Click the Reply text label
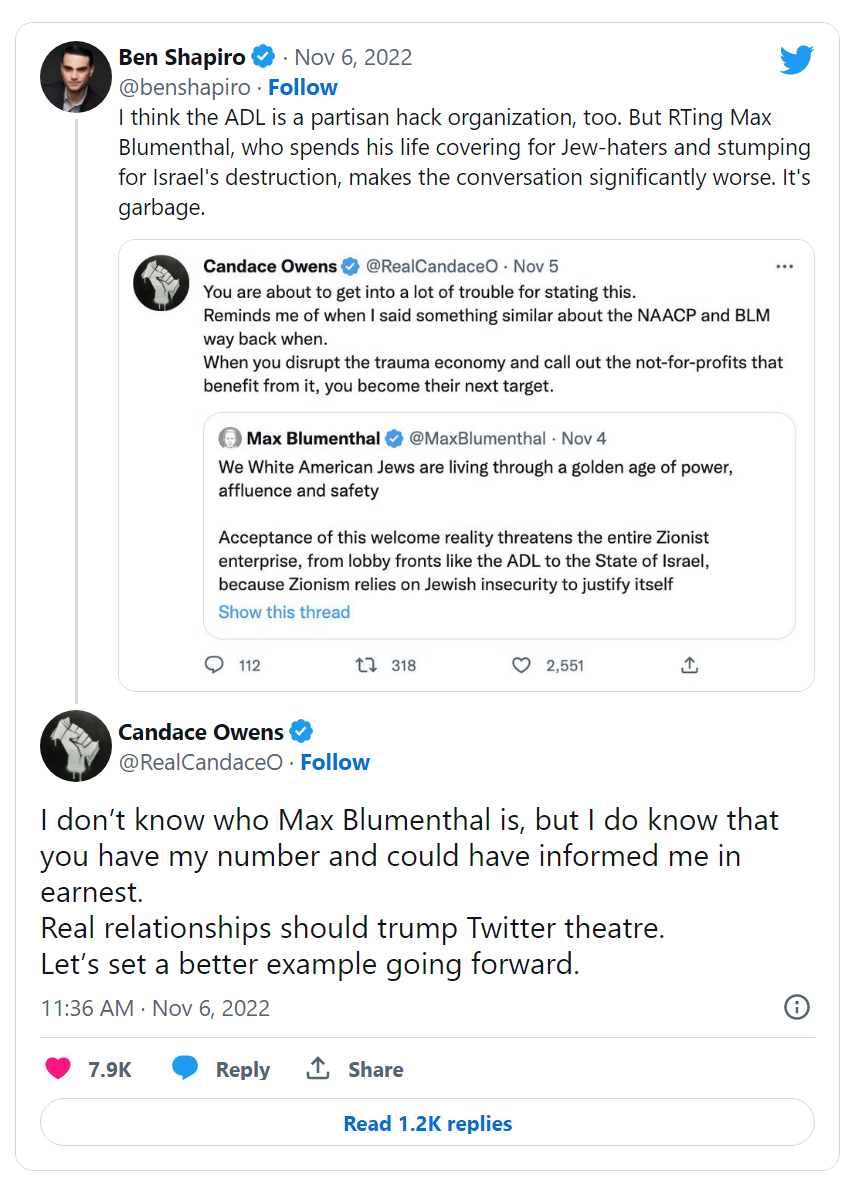Screen dimensions: 858x1188 click(x=243, y=1069)
